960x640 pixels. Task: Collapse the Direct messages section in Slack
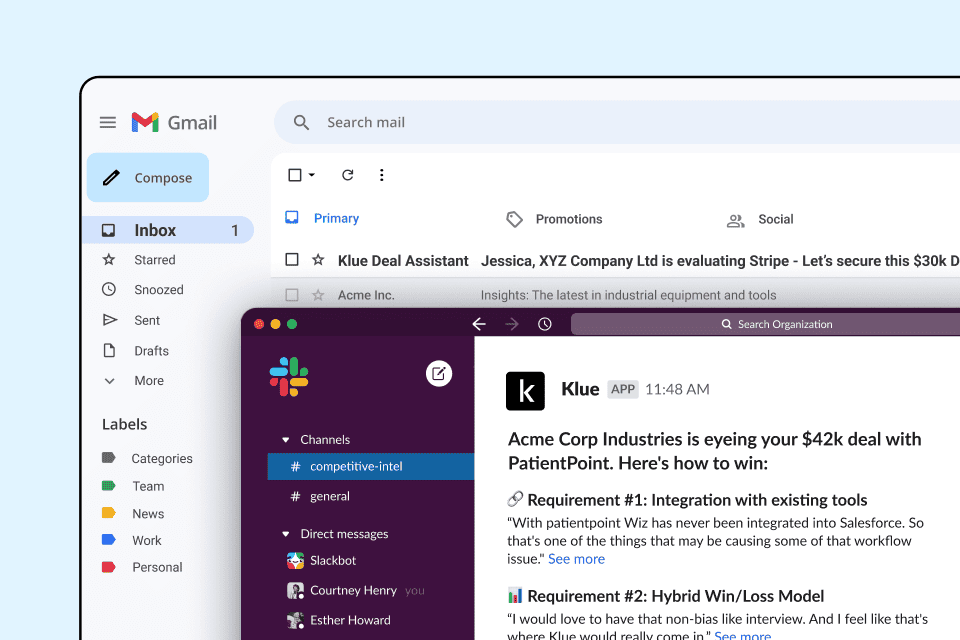[285, 534]
